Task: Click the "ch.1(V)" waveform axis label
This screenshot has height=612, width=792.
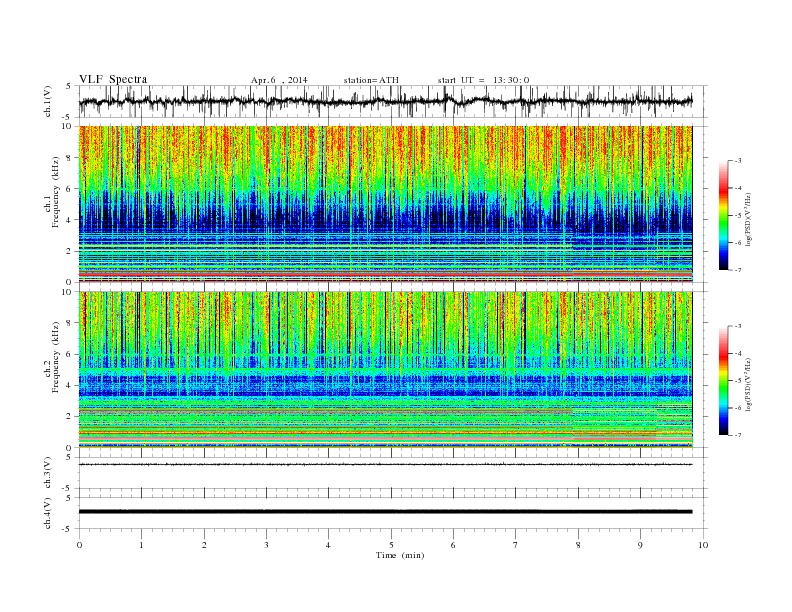Action: 48,102
